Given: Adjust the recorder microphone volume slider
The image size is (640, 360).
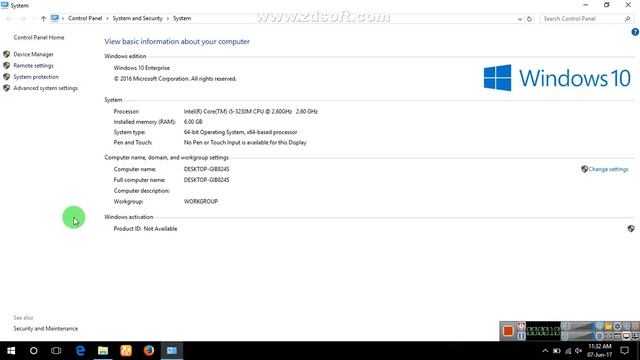Looking at the screenshot, I should (582, 336).
